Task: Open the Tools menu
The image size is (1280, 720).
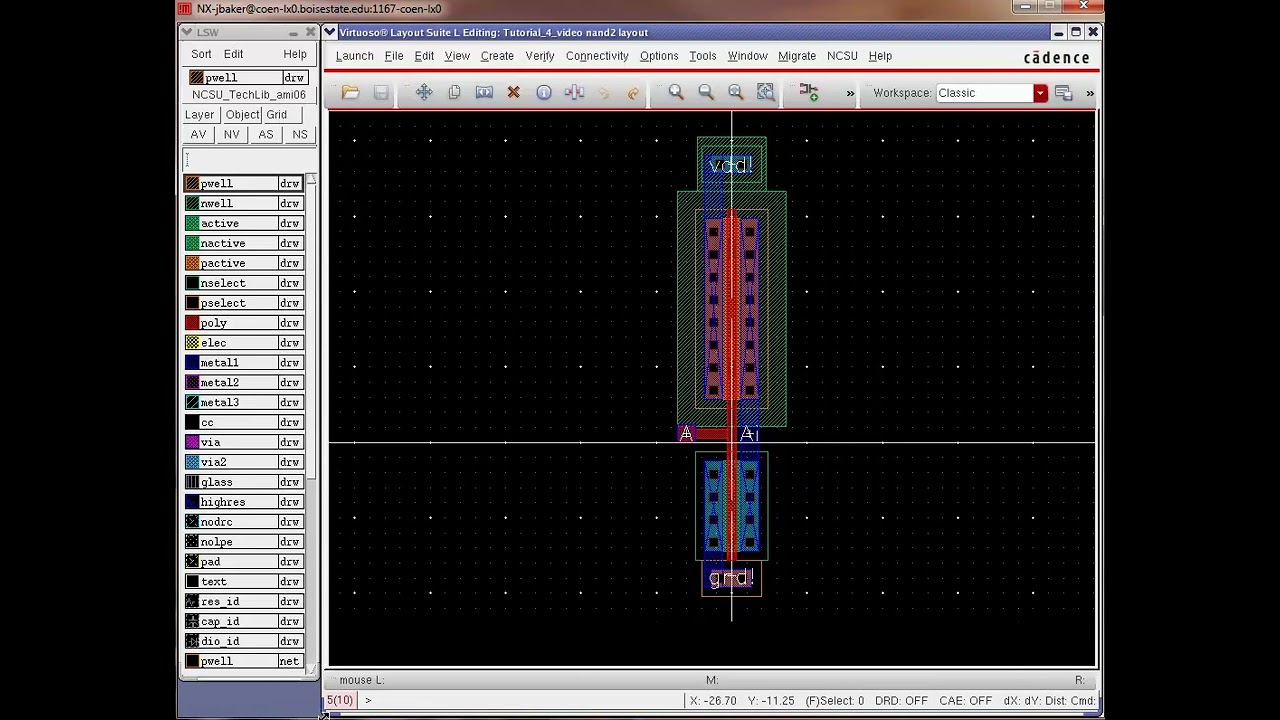Action: tap(703, 56)
